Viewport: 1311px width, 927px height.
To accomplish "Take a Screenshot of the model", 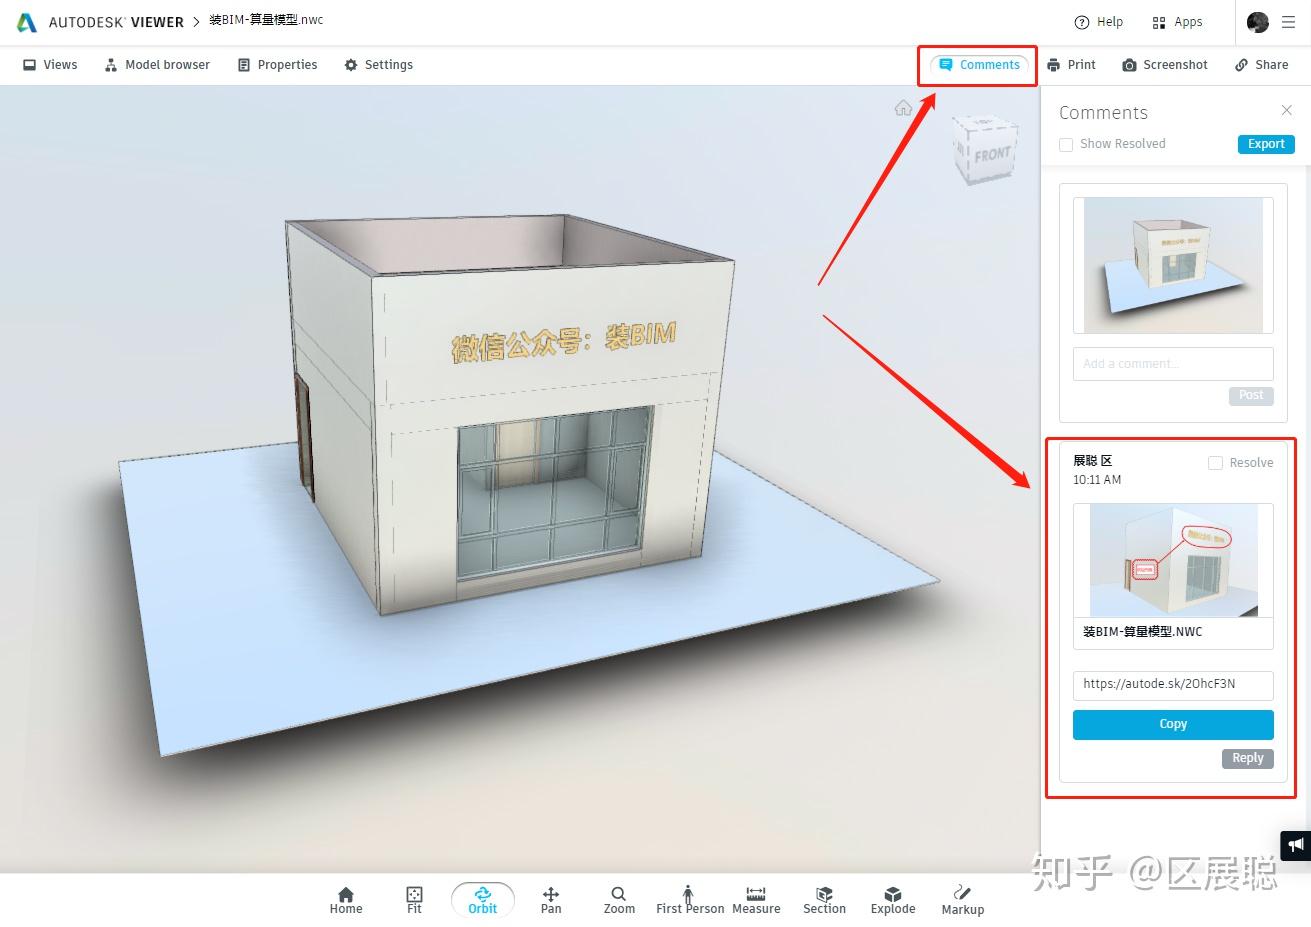I will point(1164,64).
